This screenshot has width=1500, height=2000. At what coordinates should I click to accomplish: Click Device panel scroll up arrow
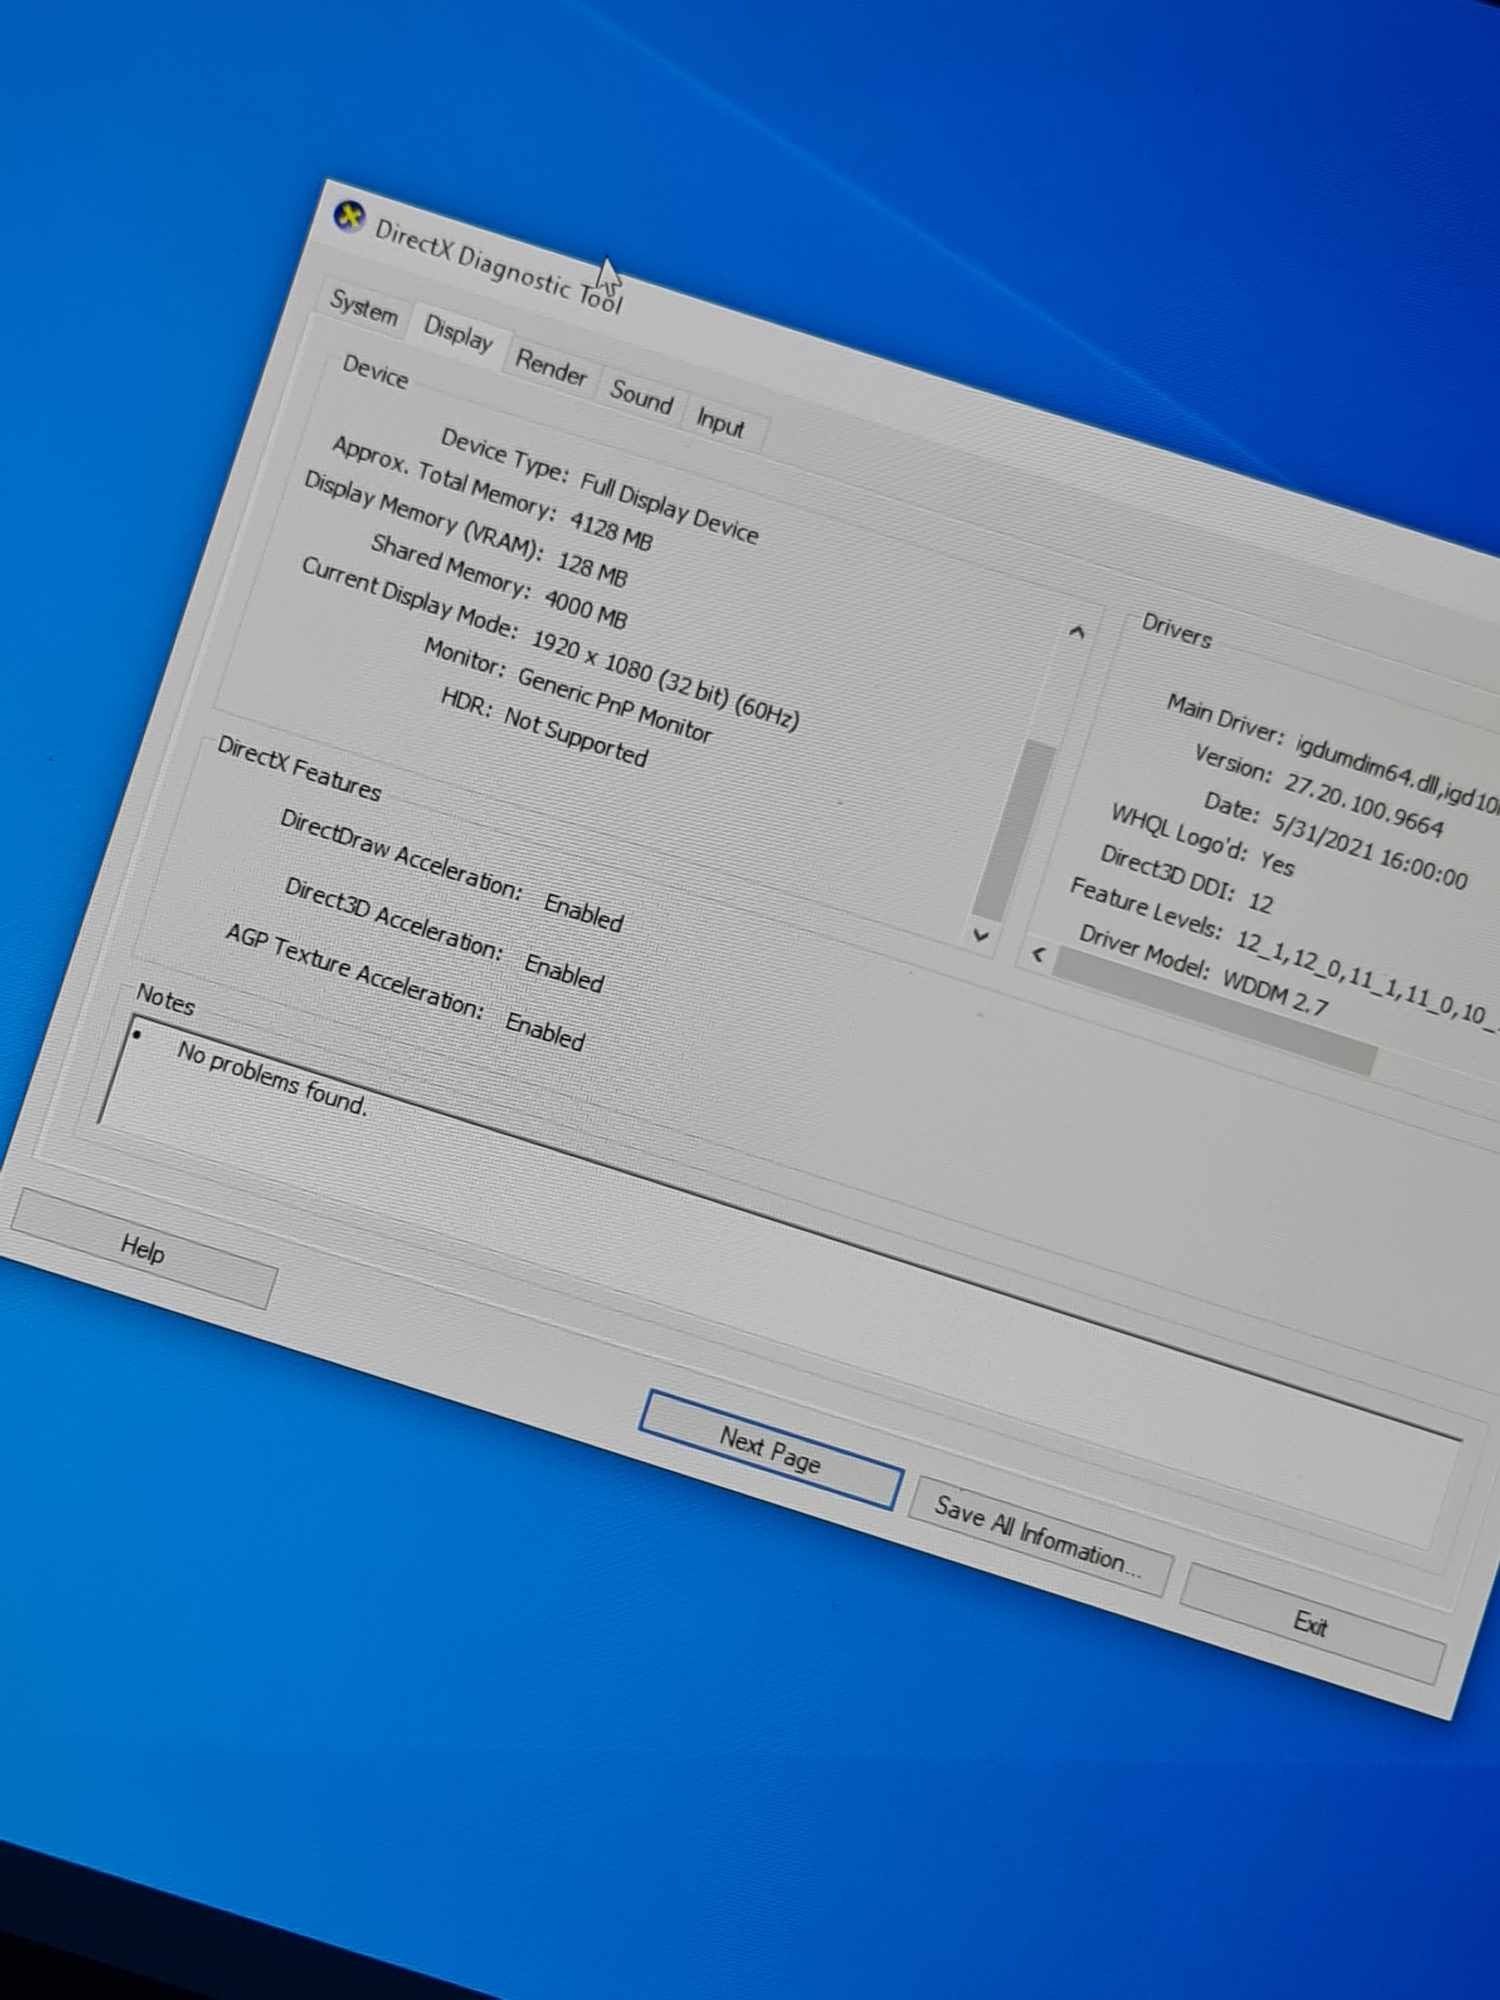(1076, 632)
